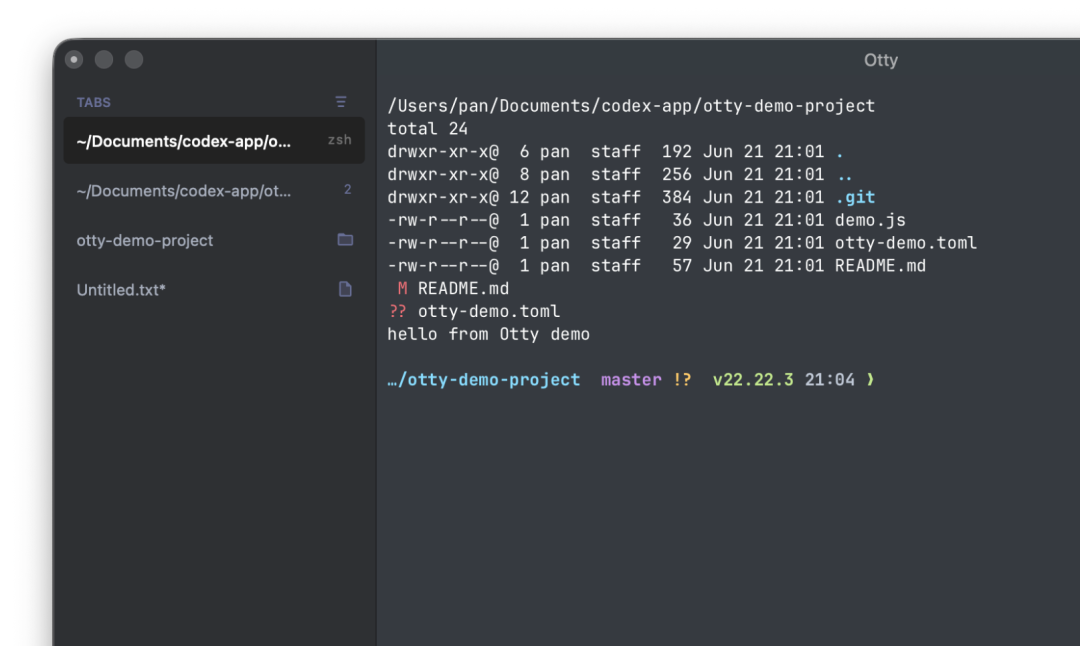The width and height of the screenshot is (1080, 646).
Task: Click the Otty window title
Action: (x=880, y=60)
